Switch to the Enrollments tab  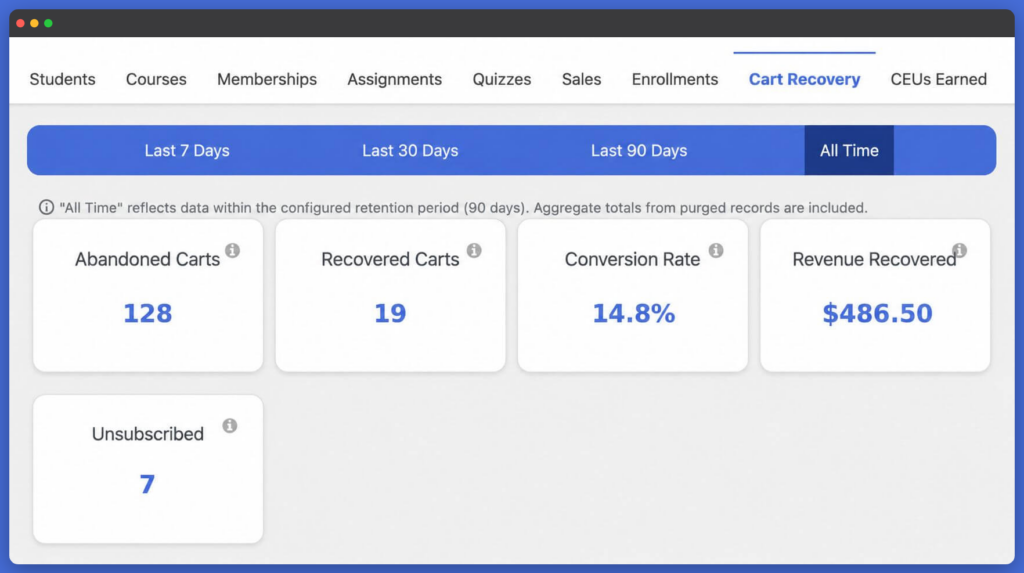pyautogui.click(x=675, y=79)
